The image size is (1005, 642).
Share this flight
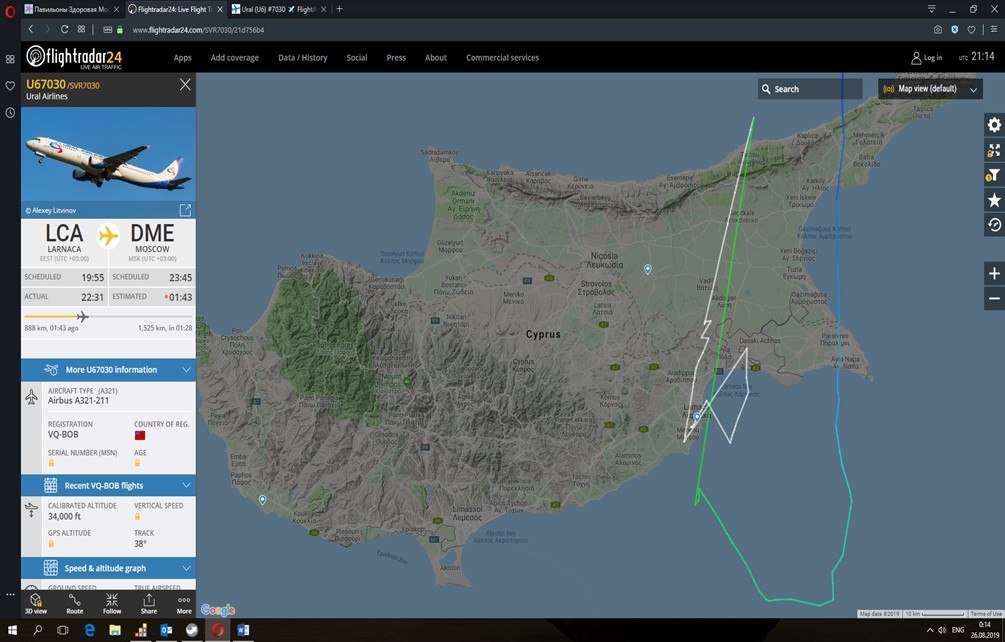pyautogui.click(x=149, y=603)
